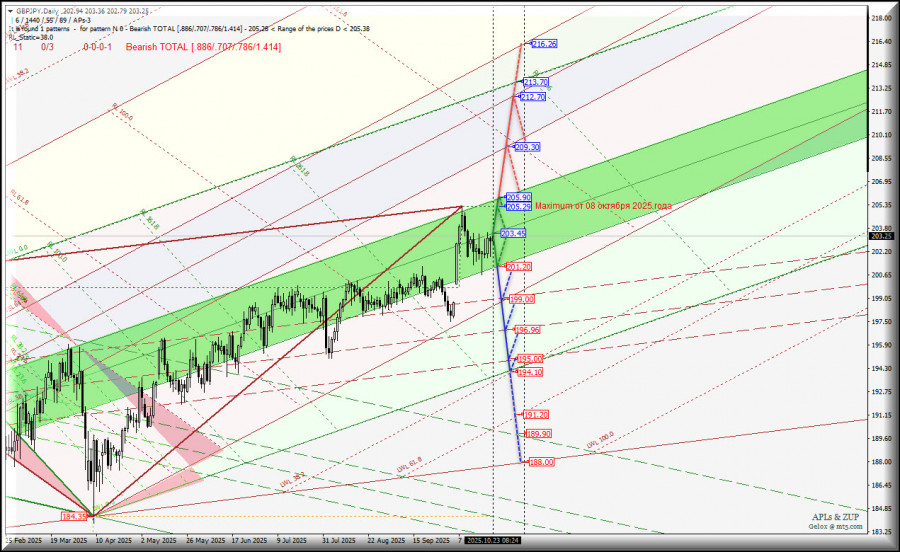Screen dimensions: 900x552
Task: Click the 210.10 tick on the price scale
Action: pyautogui.click(x=882, y=135)
